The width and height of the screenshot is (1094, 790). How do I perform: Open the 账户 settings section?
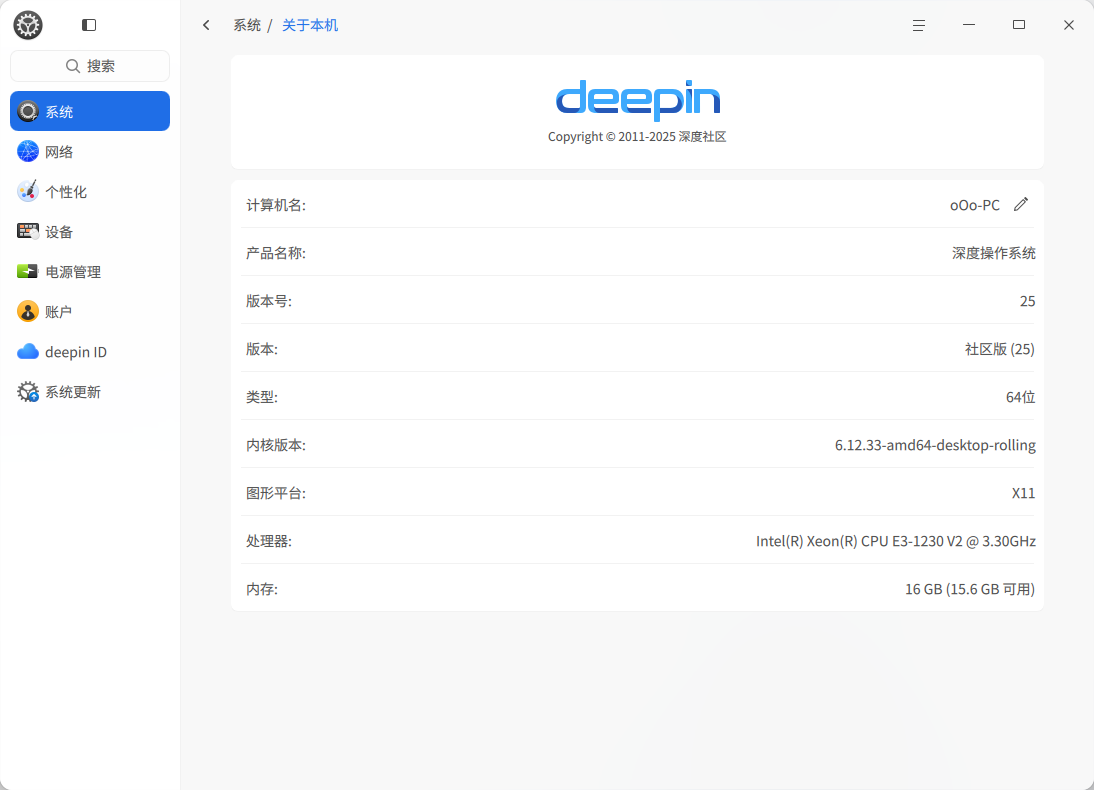[x=90, y=311]
